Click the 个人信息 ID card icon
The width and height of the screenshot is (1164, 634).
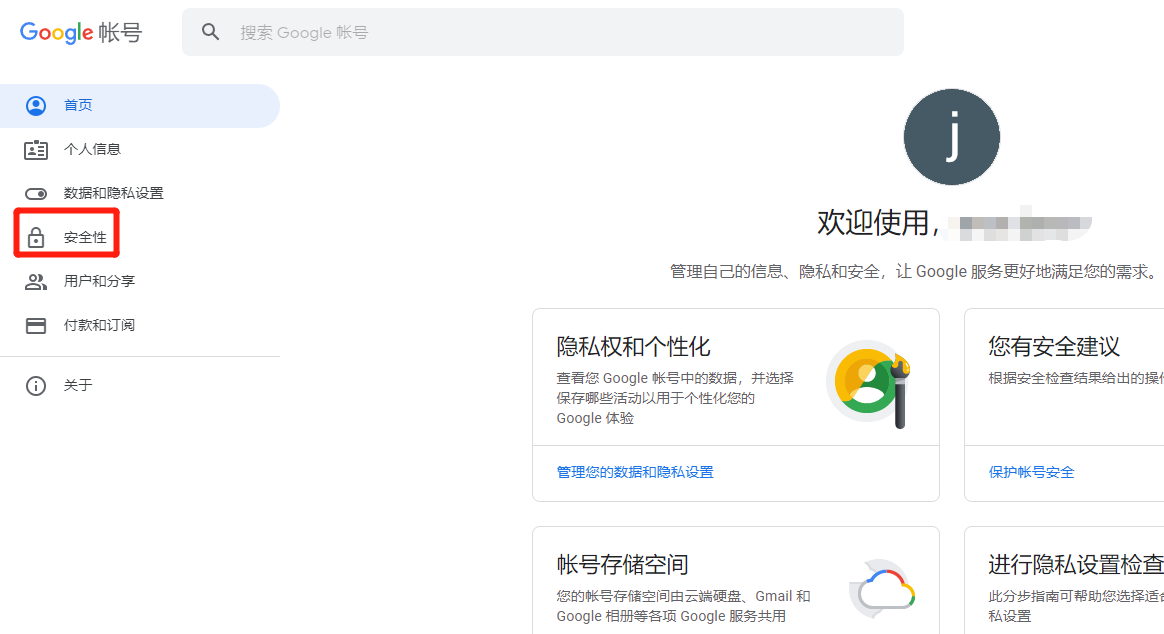(36, 149)
